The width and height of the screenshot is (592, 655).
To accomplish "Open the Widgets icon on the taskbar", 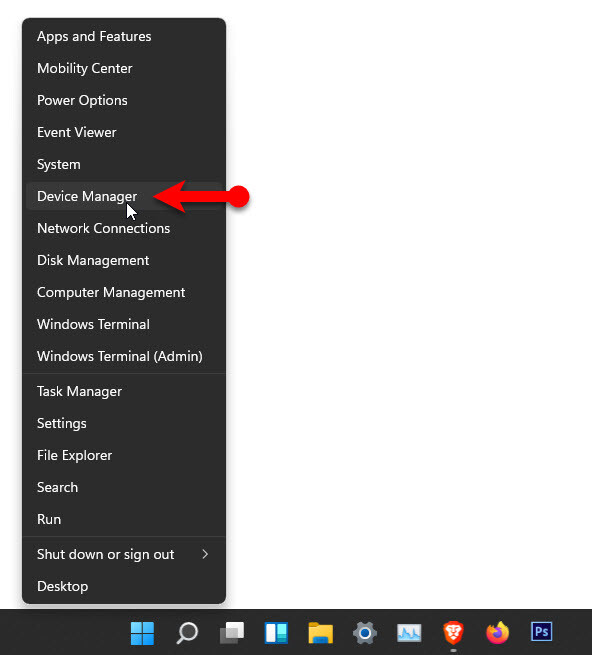I will click(x=276, y=633).
